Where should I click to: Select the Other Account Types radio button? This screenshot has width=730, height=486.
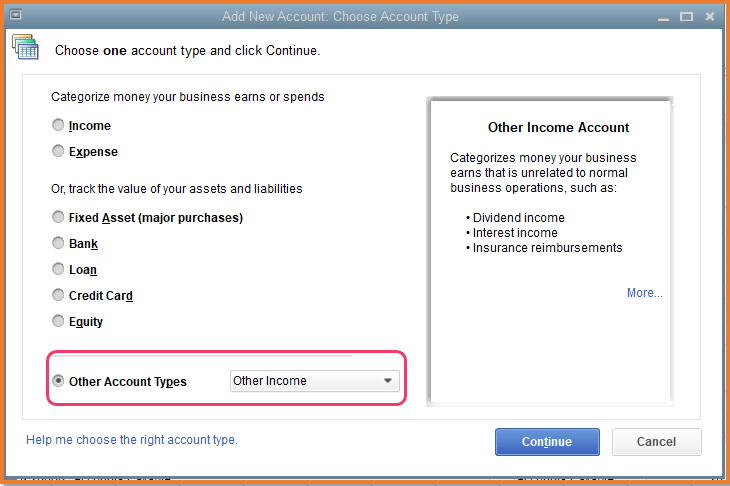click(x=59, y=381)
